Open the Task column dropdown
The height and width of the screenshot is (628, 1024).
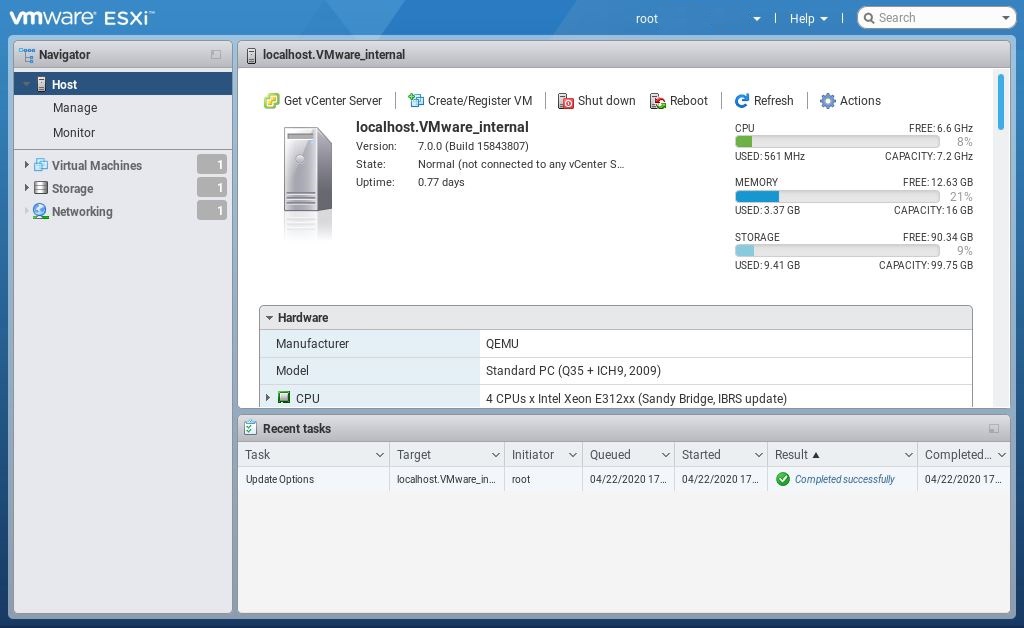(x=379, y=455)
